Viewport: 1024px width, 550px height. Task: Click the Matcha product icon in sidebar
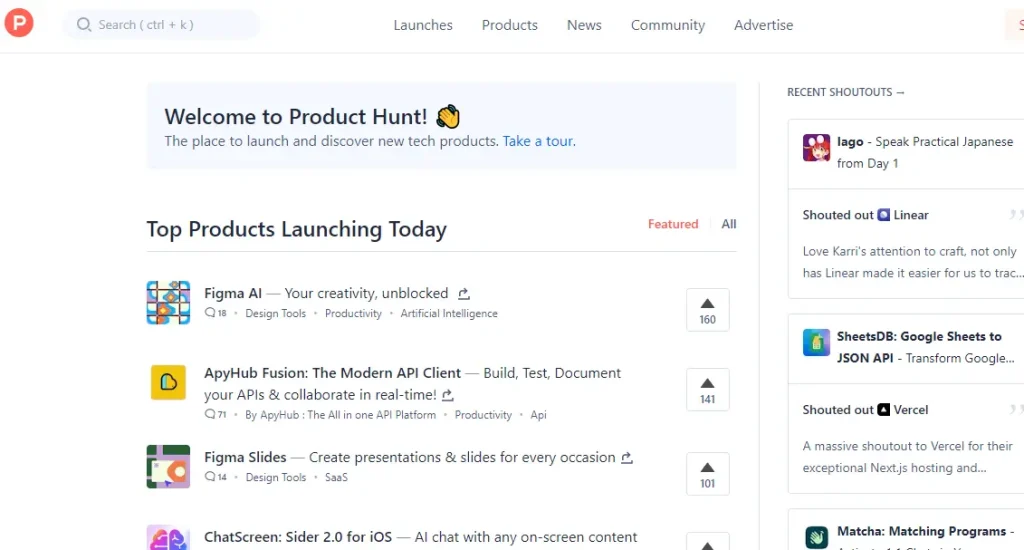[x=816, y=537]
